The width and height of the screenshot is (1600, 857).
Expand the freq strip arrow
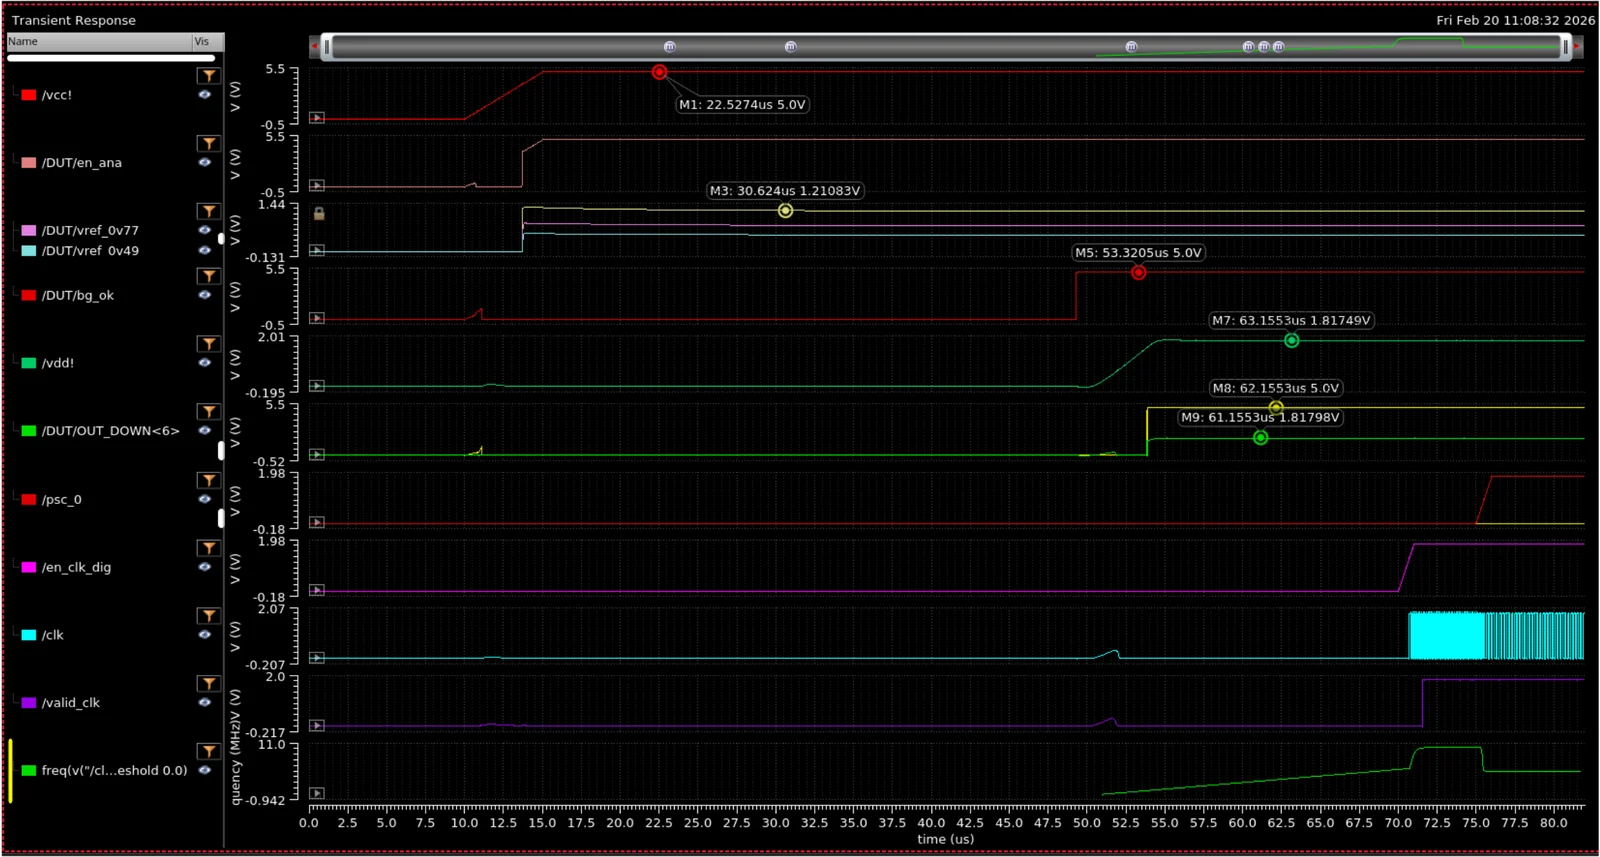[x=317, y=793]
